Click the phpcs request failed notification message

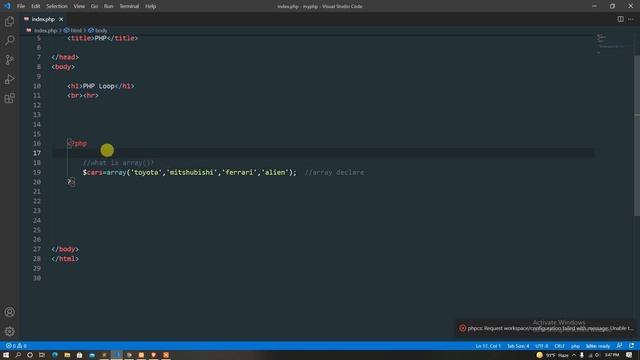click(x=550, y=328)
